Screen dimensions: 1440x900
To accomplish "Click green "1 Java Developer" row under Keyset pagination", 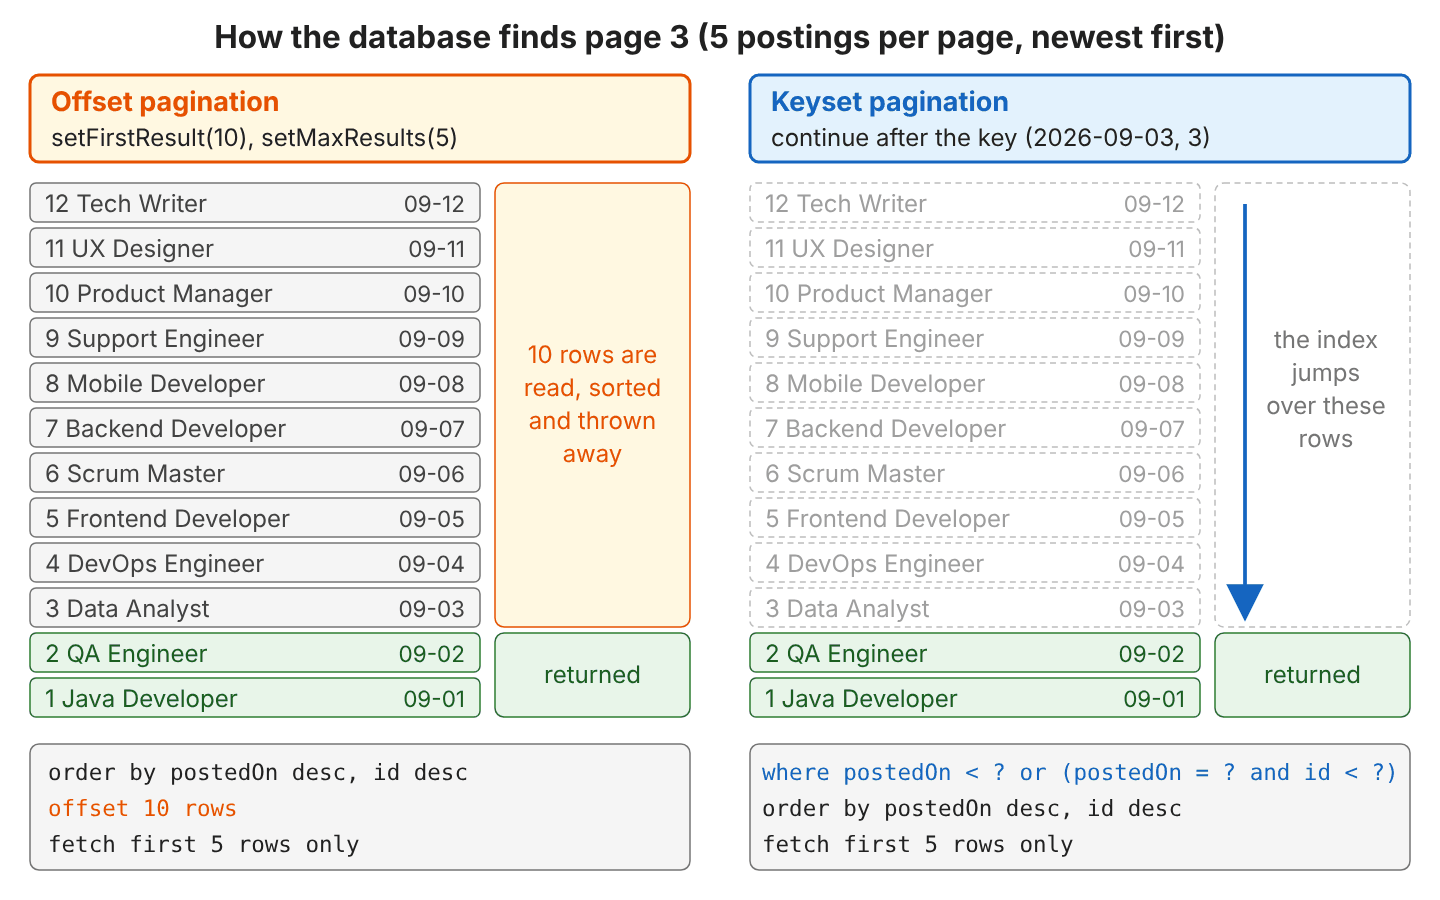I will pos(975,698).
